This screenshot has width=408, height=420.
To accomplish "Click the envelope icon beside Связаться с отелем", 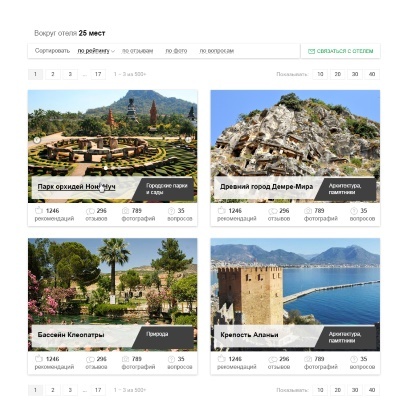I will pyautogui.click(x=311, y=51).
